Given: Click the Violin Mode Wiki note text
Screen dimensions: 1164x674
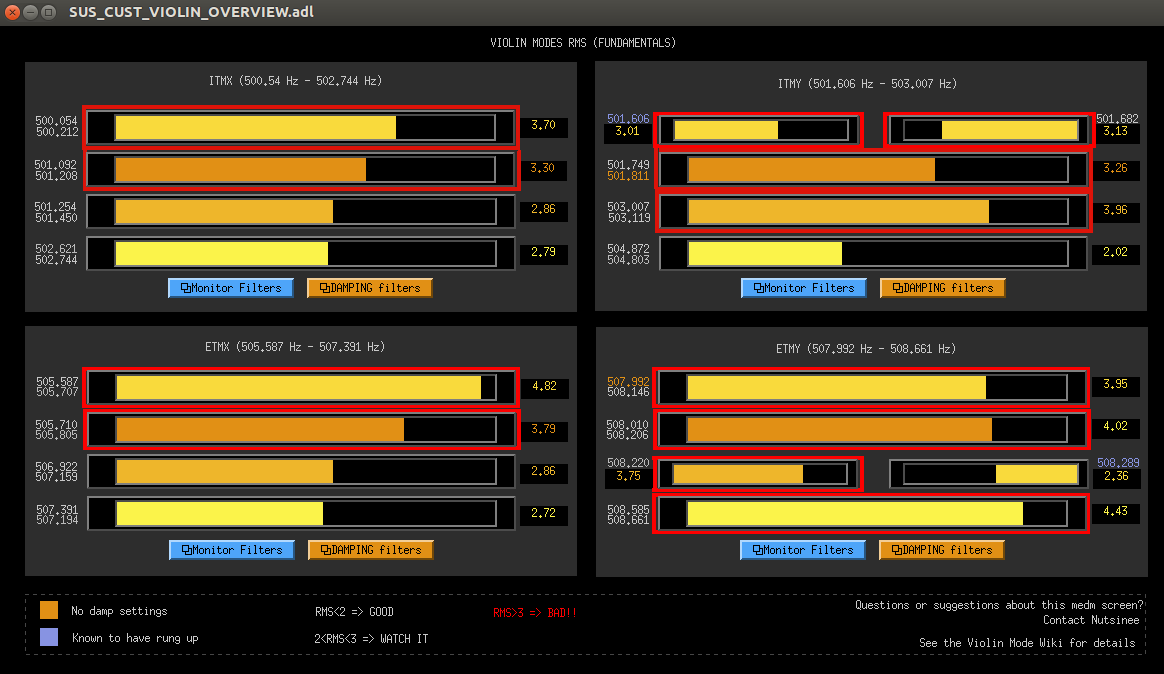Looking at the screenshot, I should (1027, 643).
